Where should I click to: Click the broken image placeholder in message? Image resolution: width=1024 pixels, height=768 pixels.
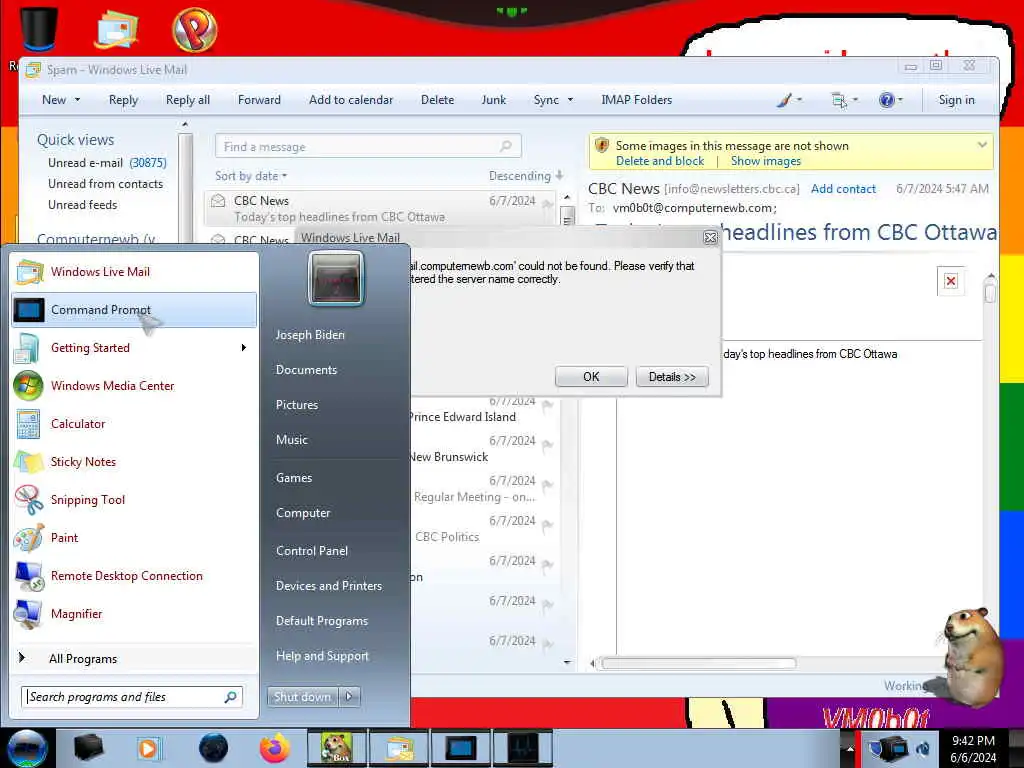pyautogui.click(x=951, y=281)
